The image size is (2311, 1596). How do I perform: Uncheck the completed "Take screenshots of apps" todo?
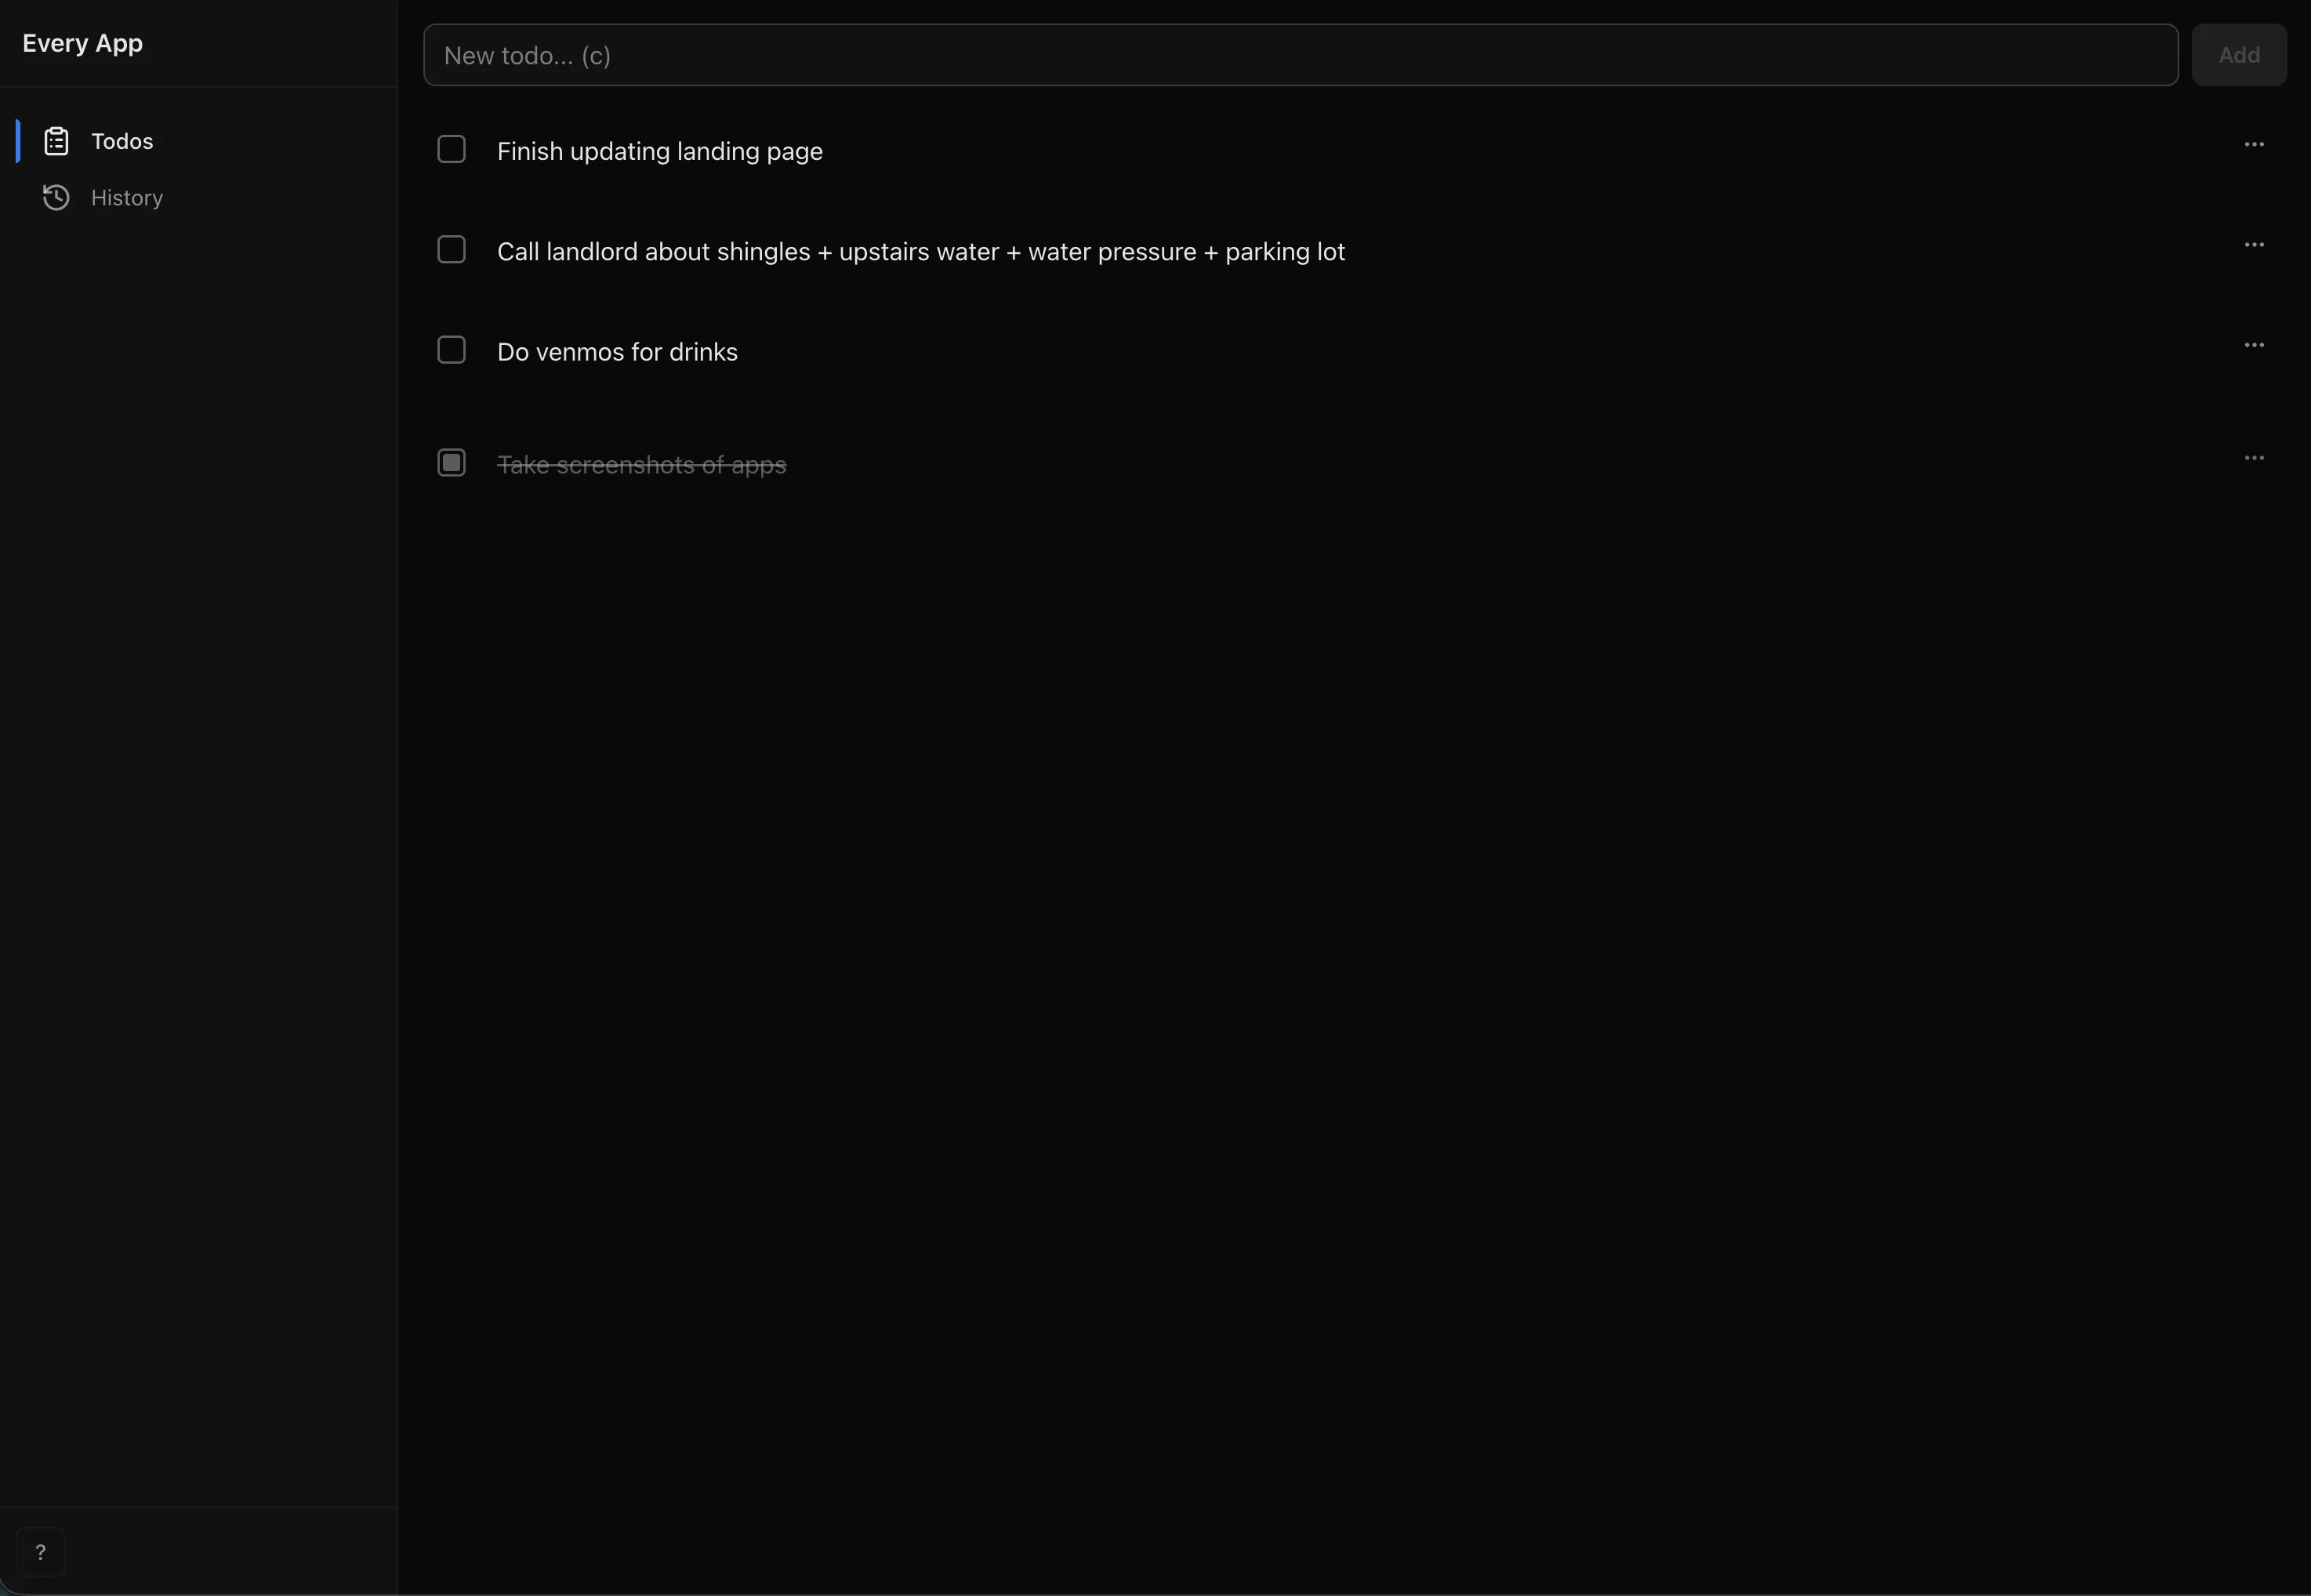coord(451,462)
